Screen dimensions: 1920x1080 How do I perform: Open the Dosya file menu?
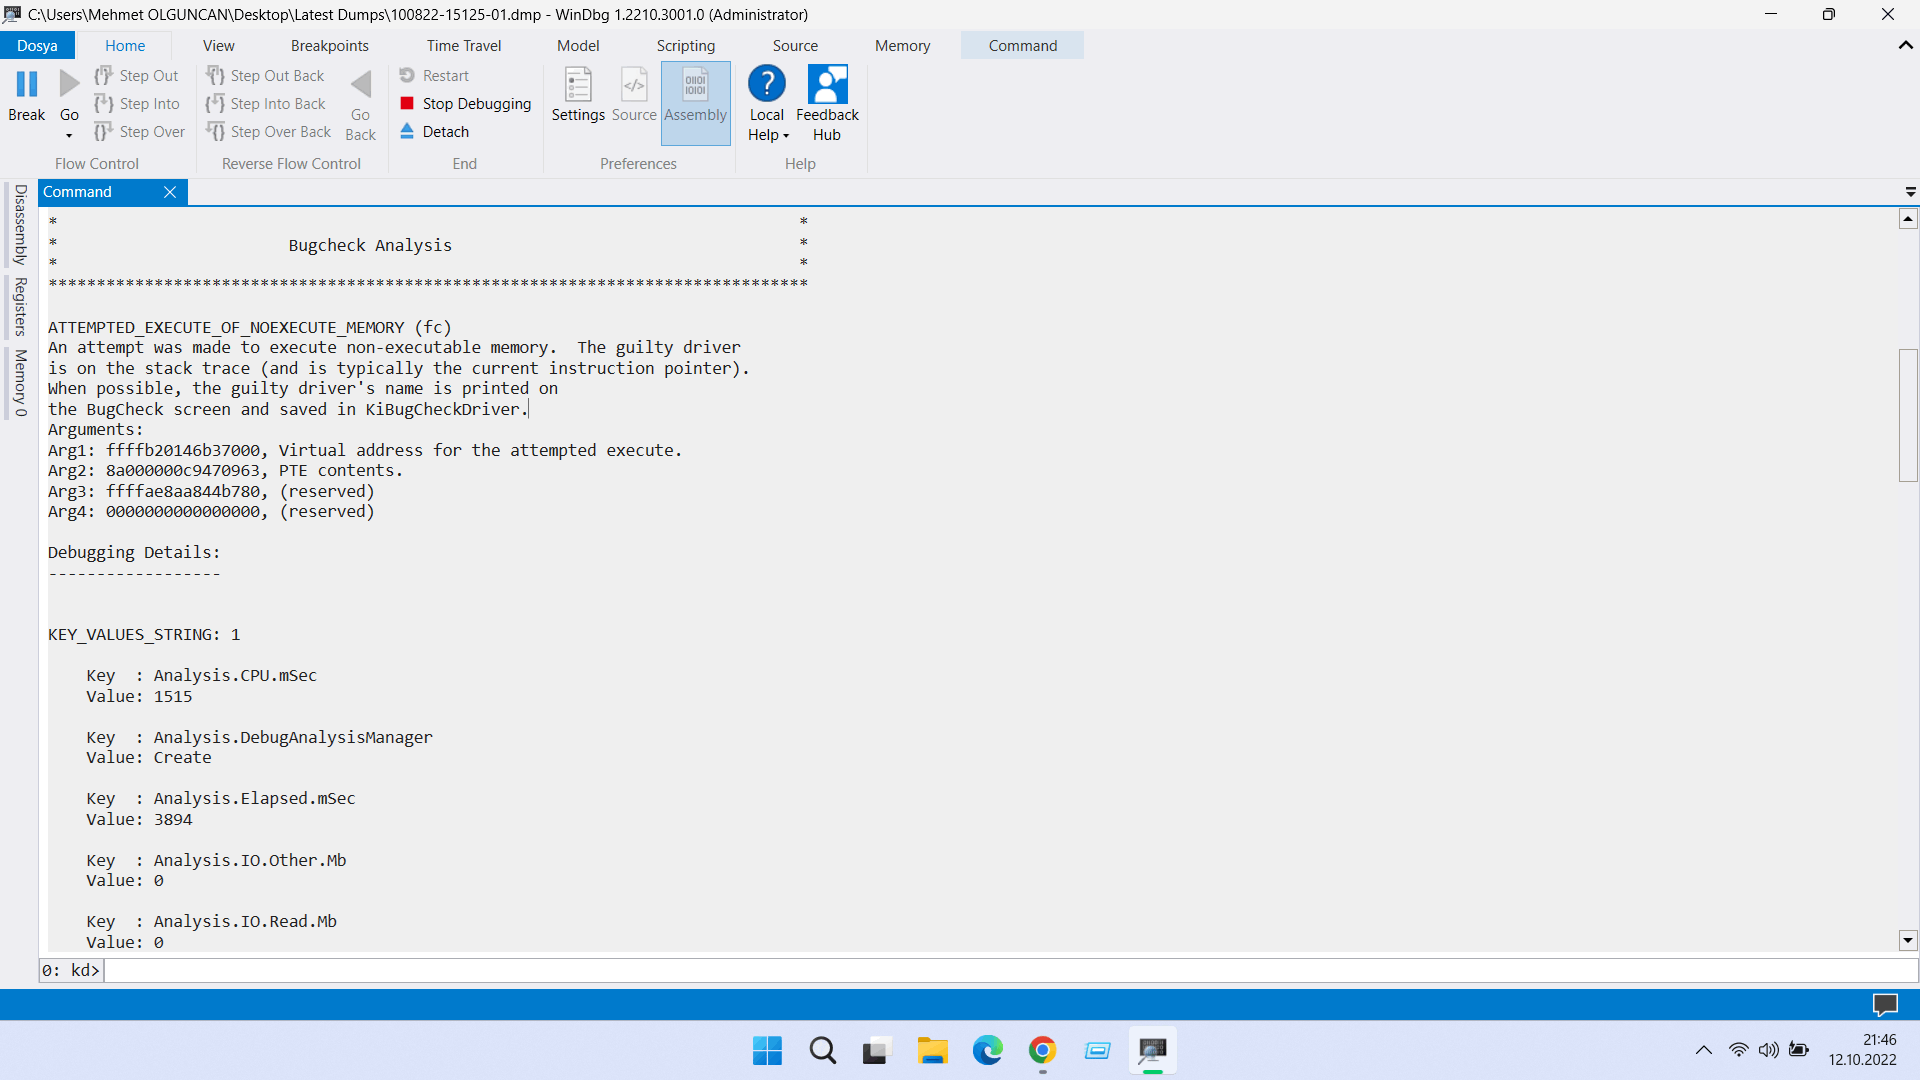[37, 45]
